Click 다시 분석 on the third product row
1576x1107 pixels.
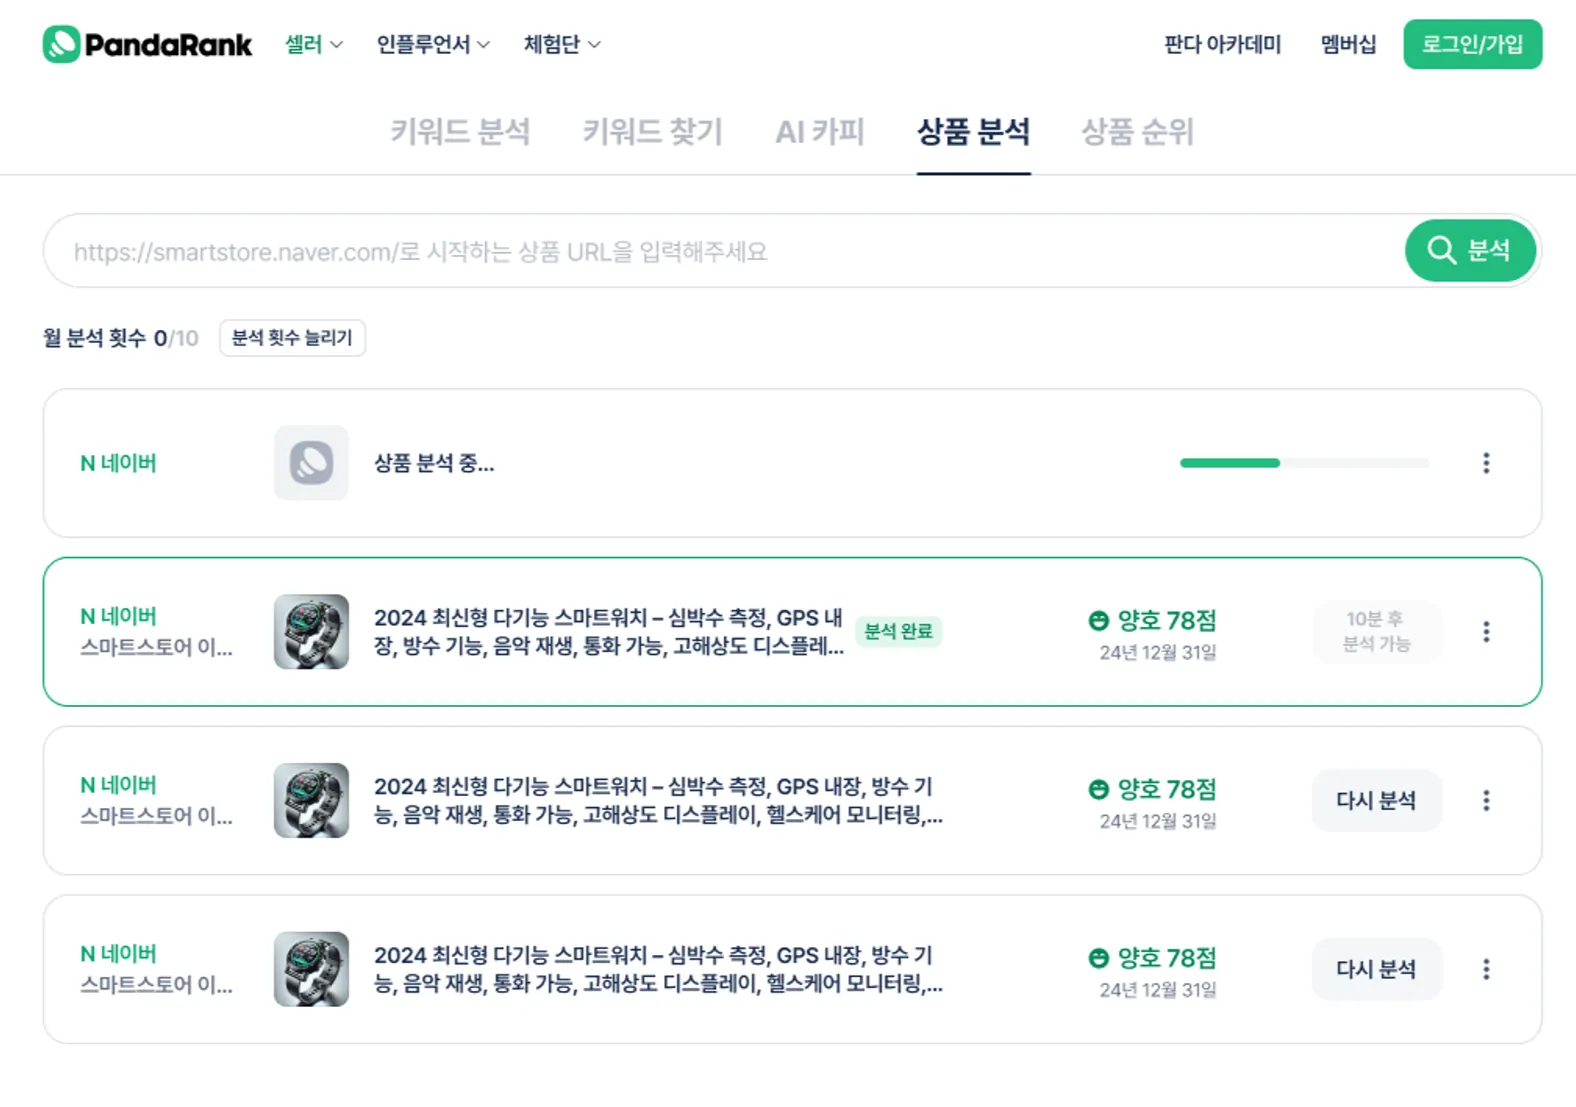point(1376,800)
